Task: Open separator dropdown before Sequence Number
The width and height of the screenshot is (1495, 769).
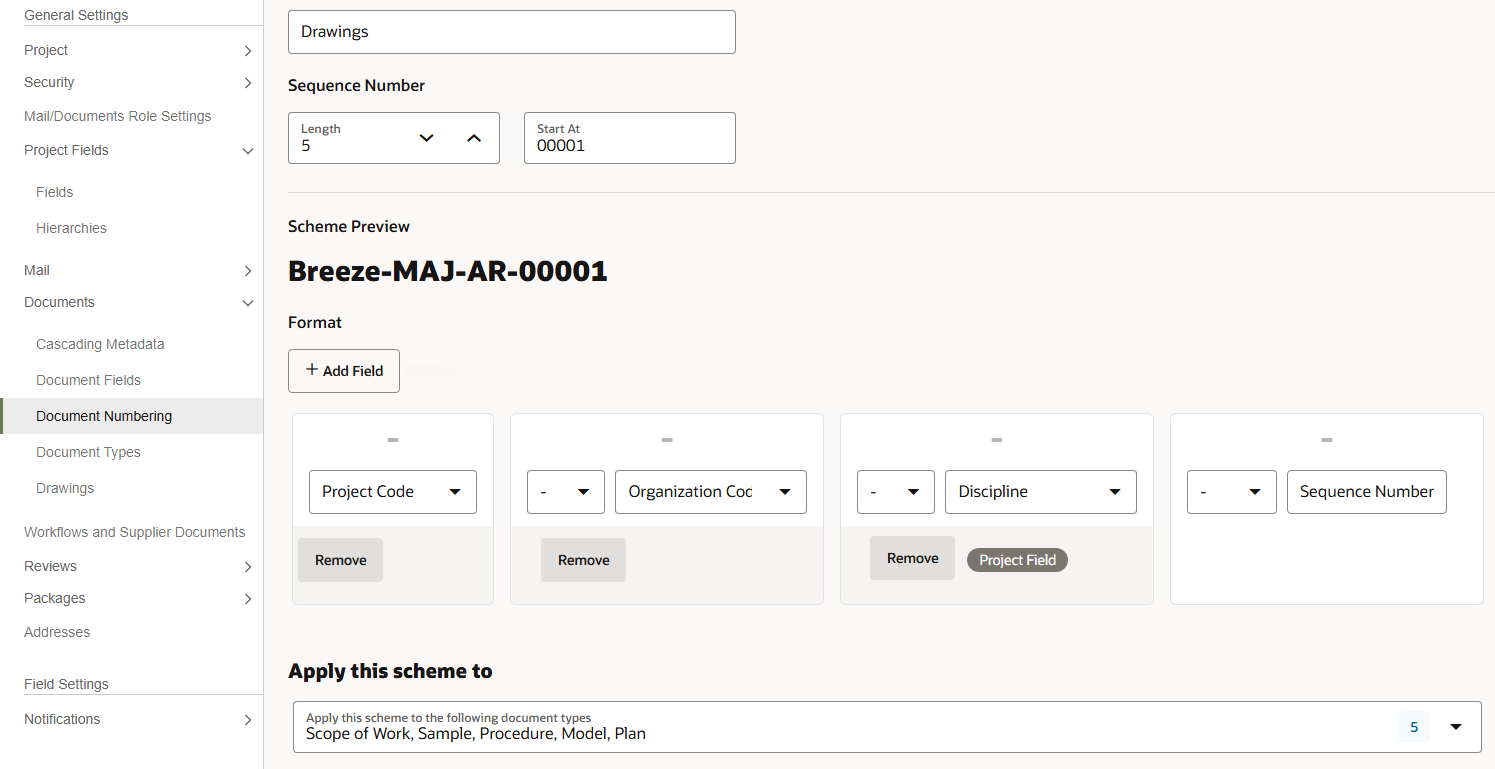Action: [1232, 492]
